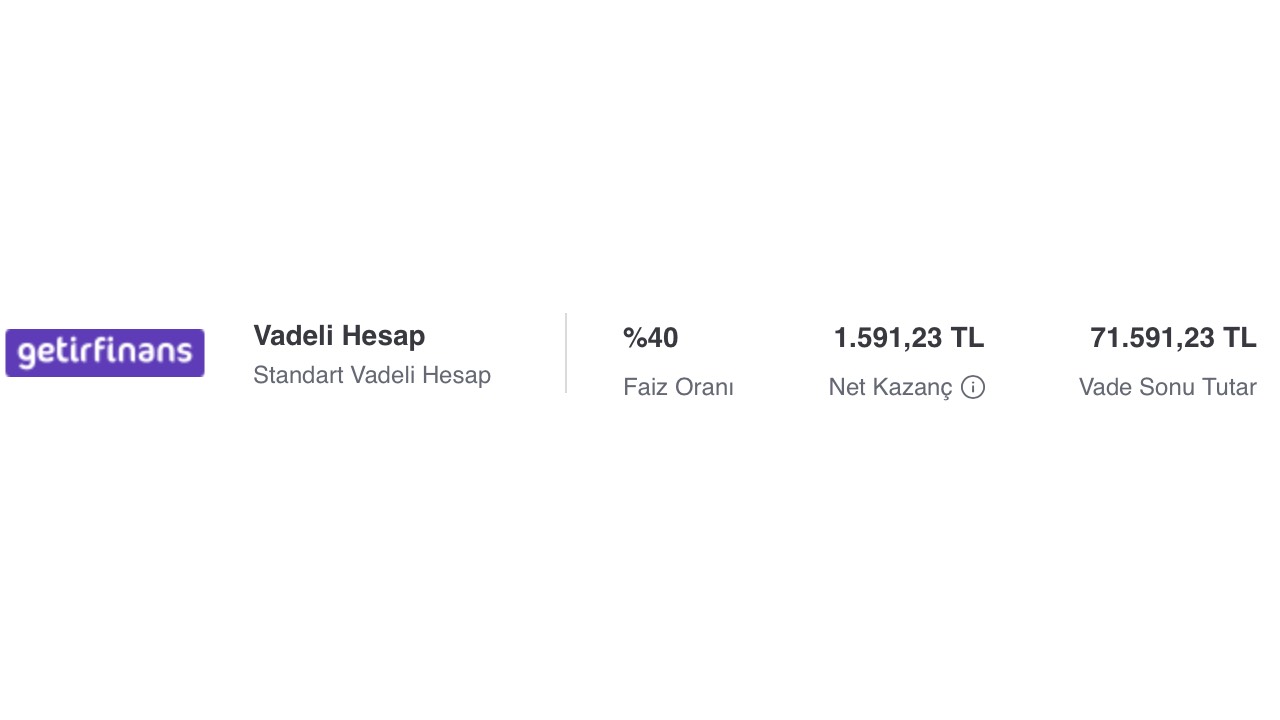The image size is (1280, 720).
Task: Click the "TL" after 1.591,23
Action: (x=967, y=338)
